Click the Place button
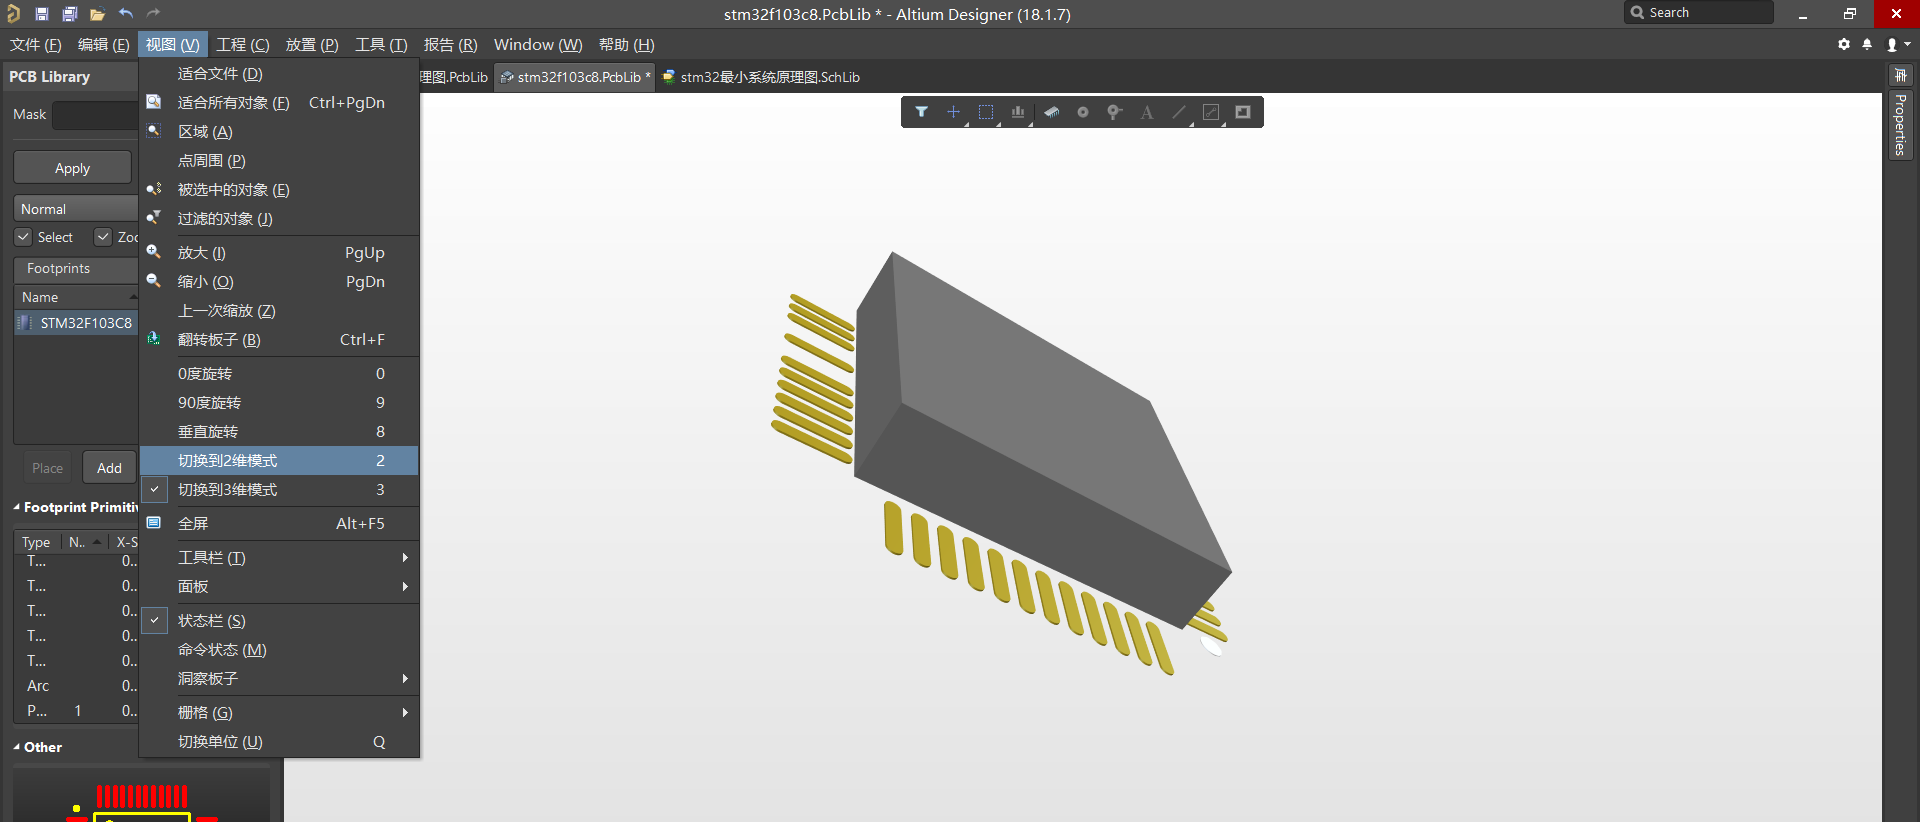The height and width of the screenshot is (822, 1920). click(47, 468)
